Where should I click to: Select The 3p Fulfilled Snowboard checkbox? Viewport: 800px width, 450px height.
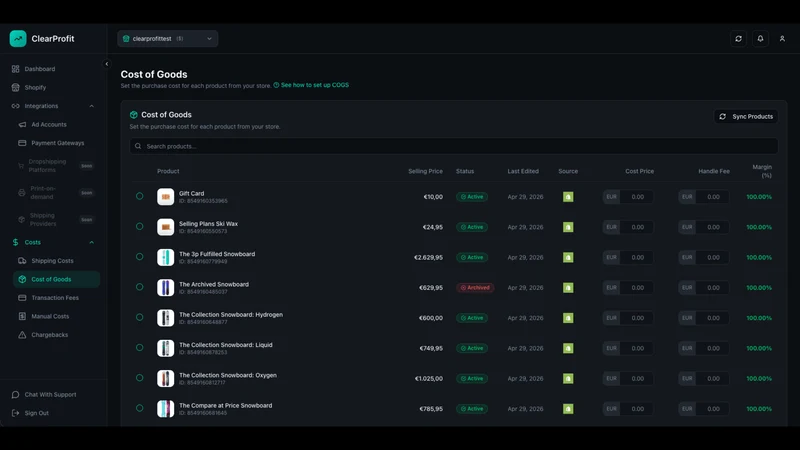(139, 257)
